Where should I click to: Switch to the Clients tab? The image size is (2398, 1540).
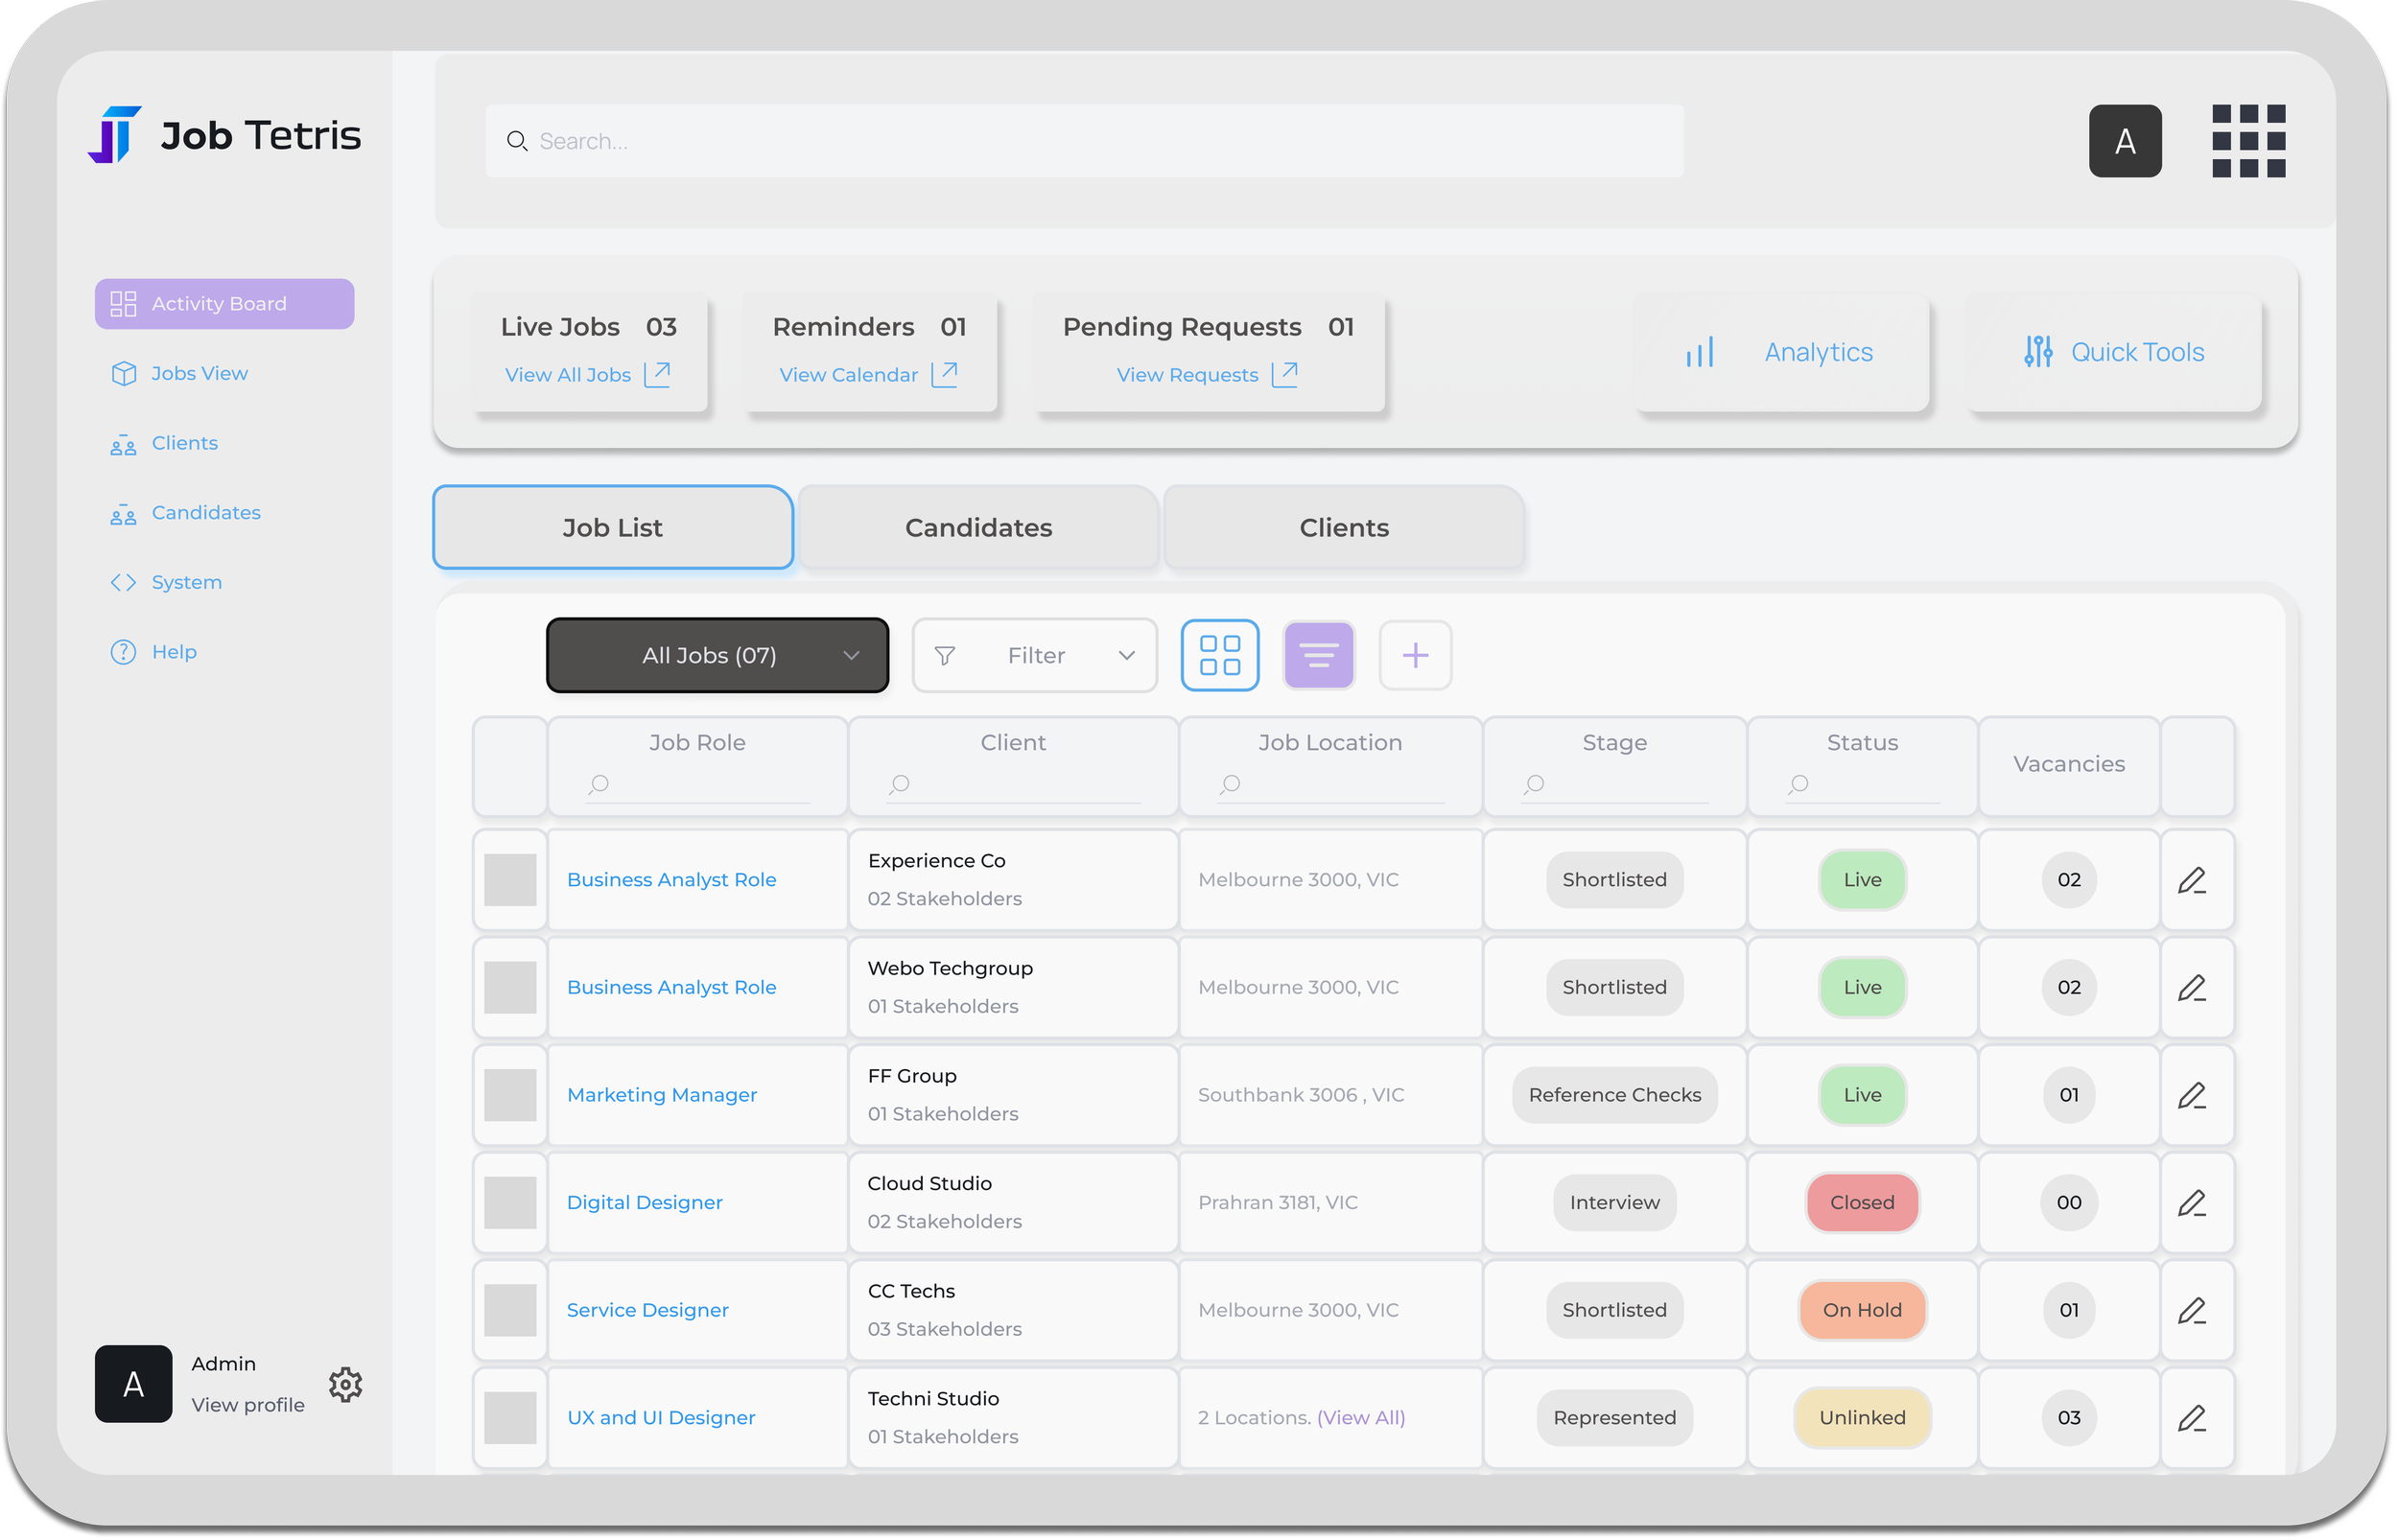click(x=1344, y=527)
